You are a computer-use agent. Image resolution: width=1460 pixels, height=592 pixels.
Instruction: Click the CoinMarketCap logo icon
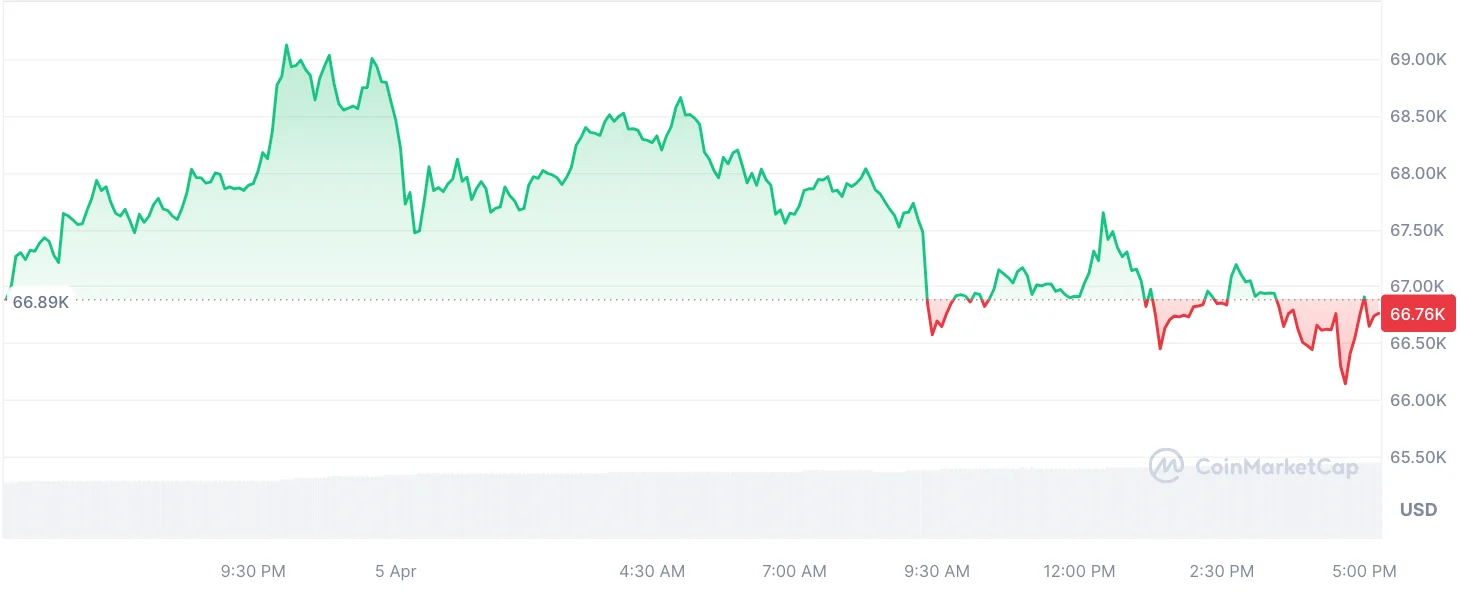[1166, 466]
